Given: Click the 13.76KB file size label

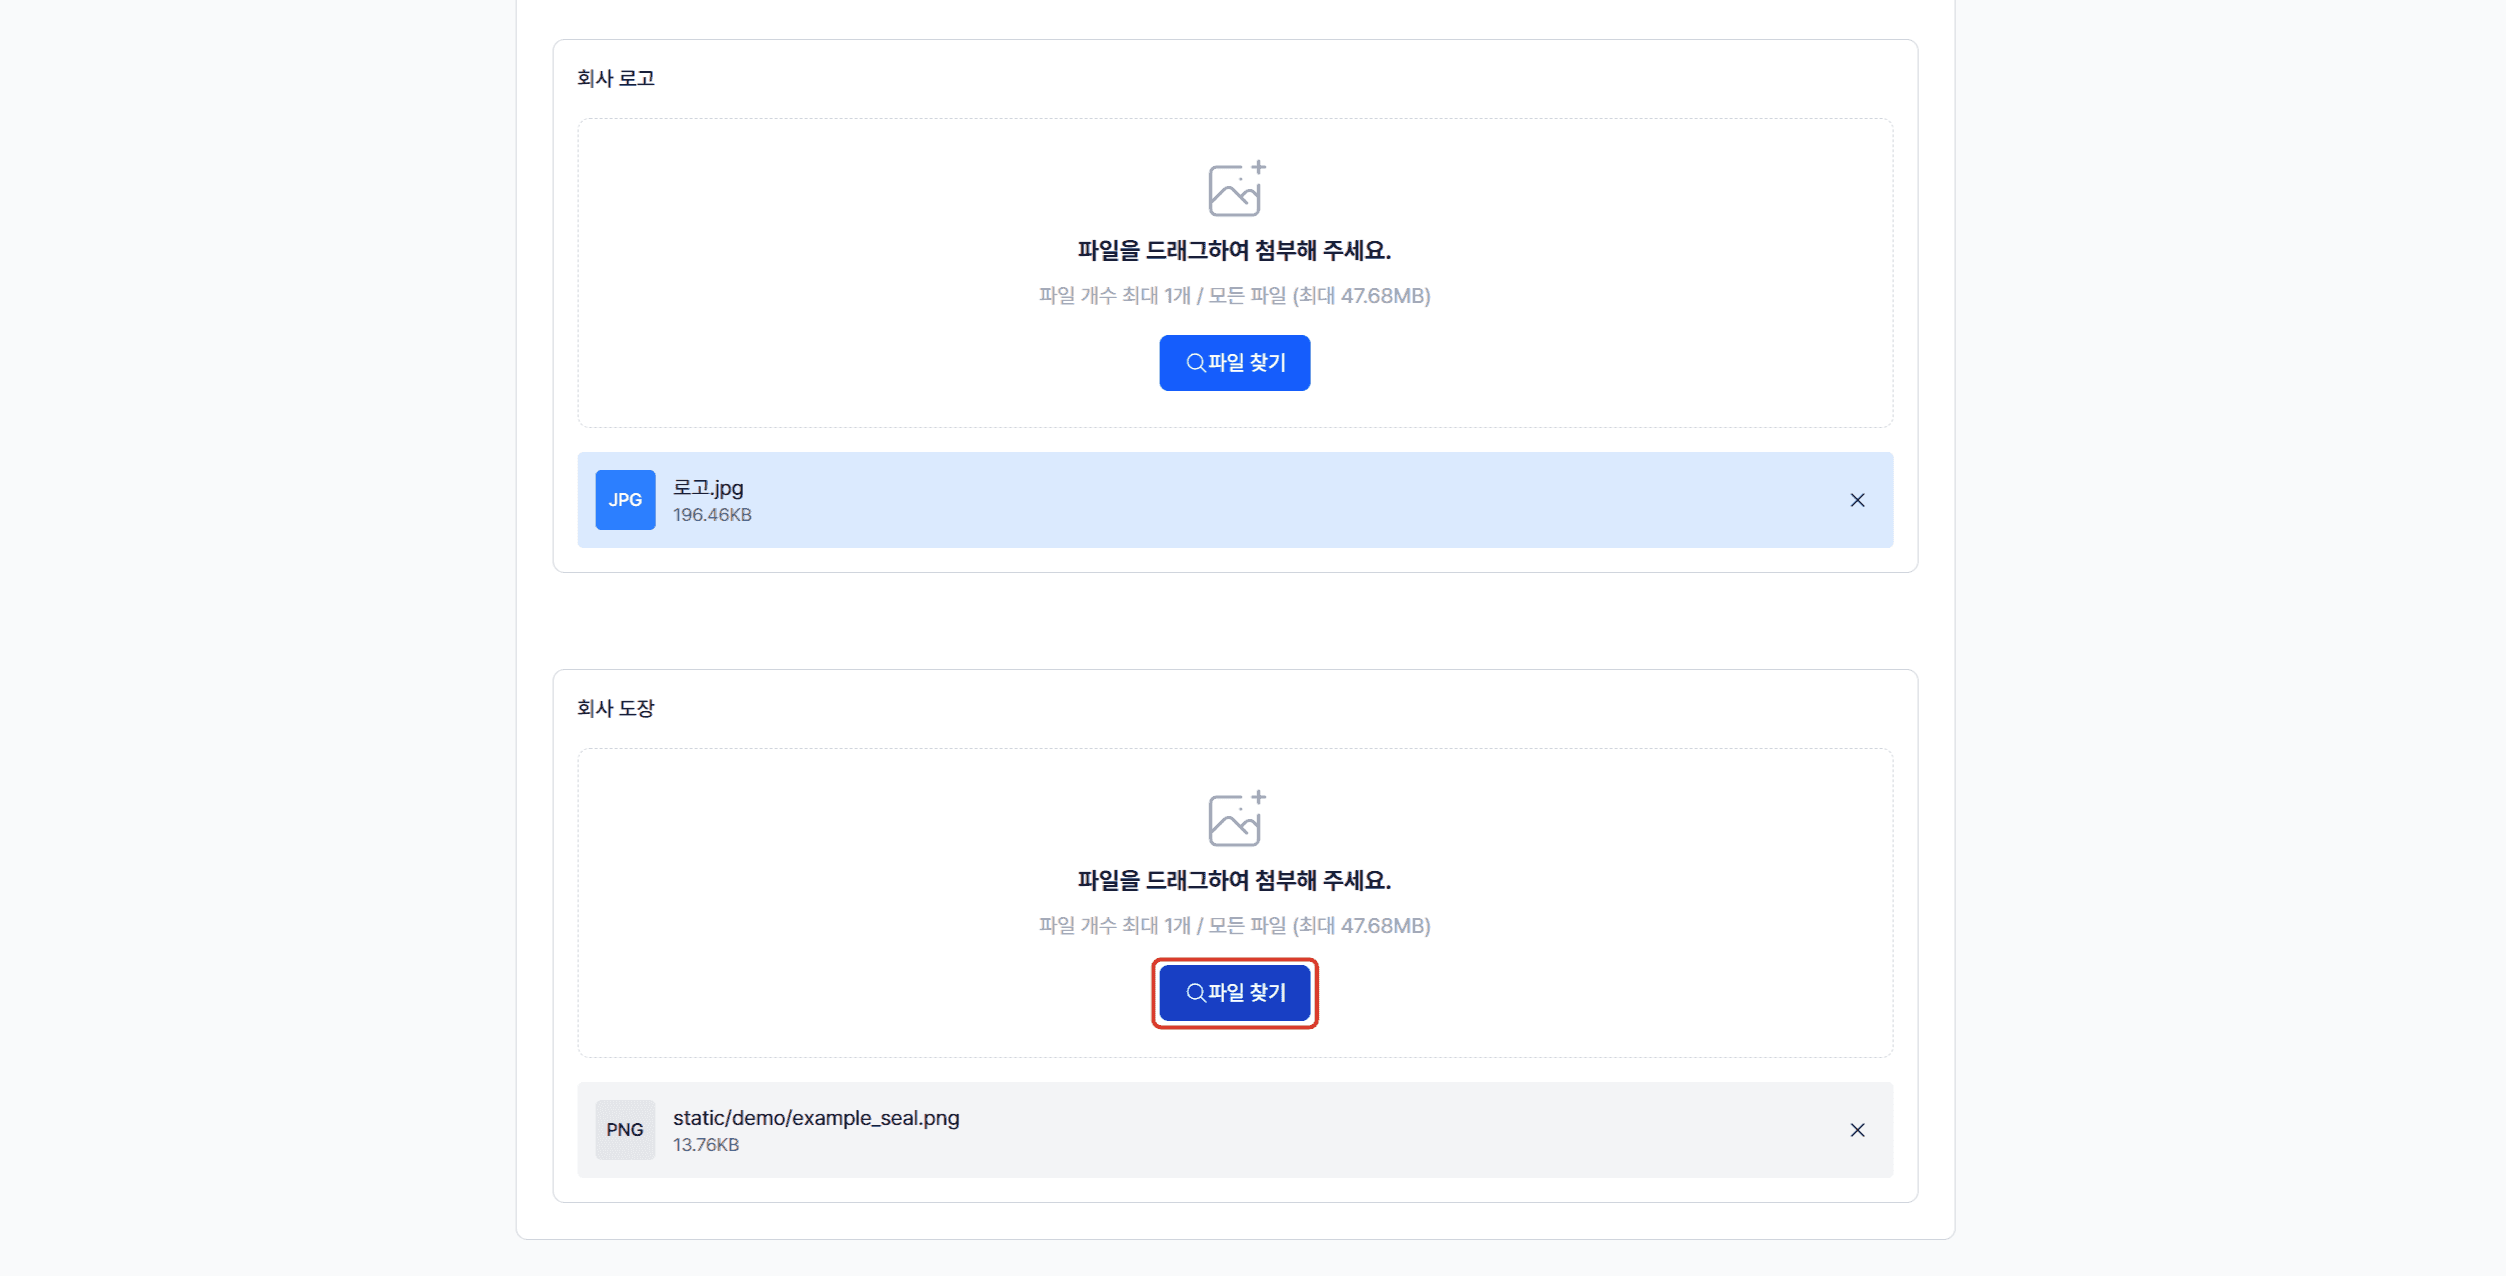Looking at the screenshot, I should 706,1145.
